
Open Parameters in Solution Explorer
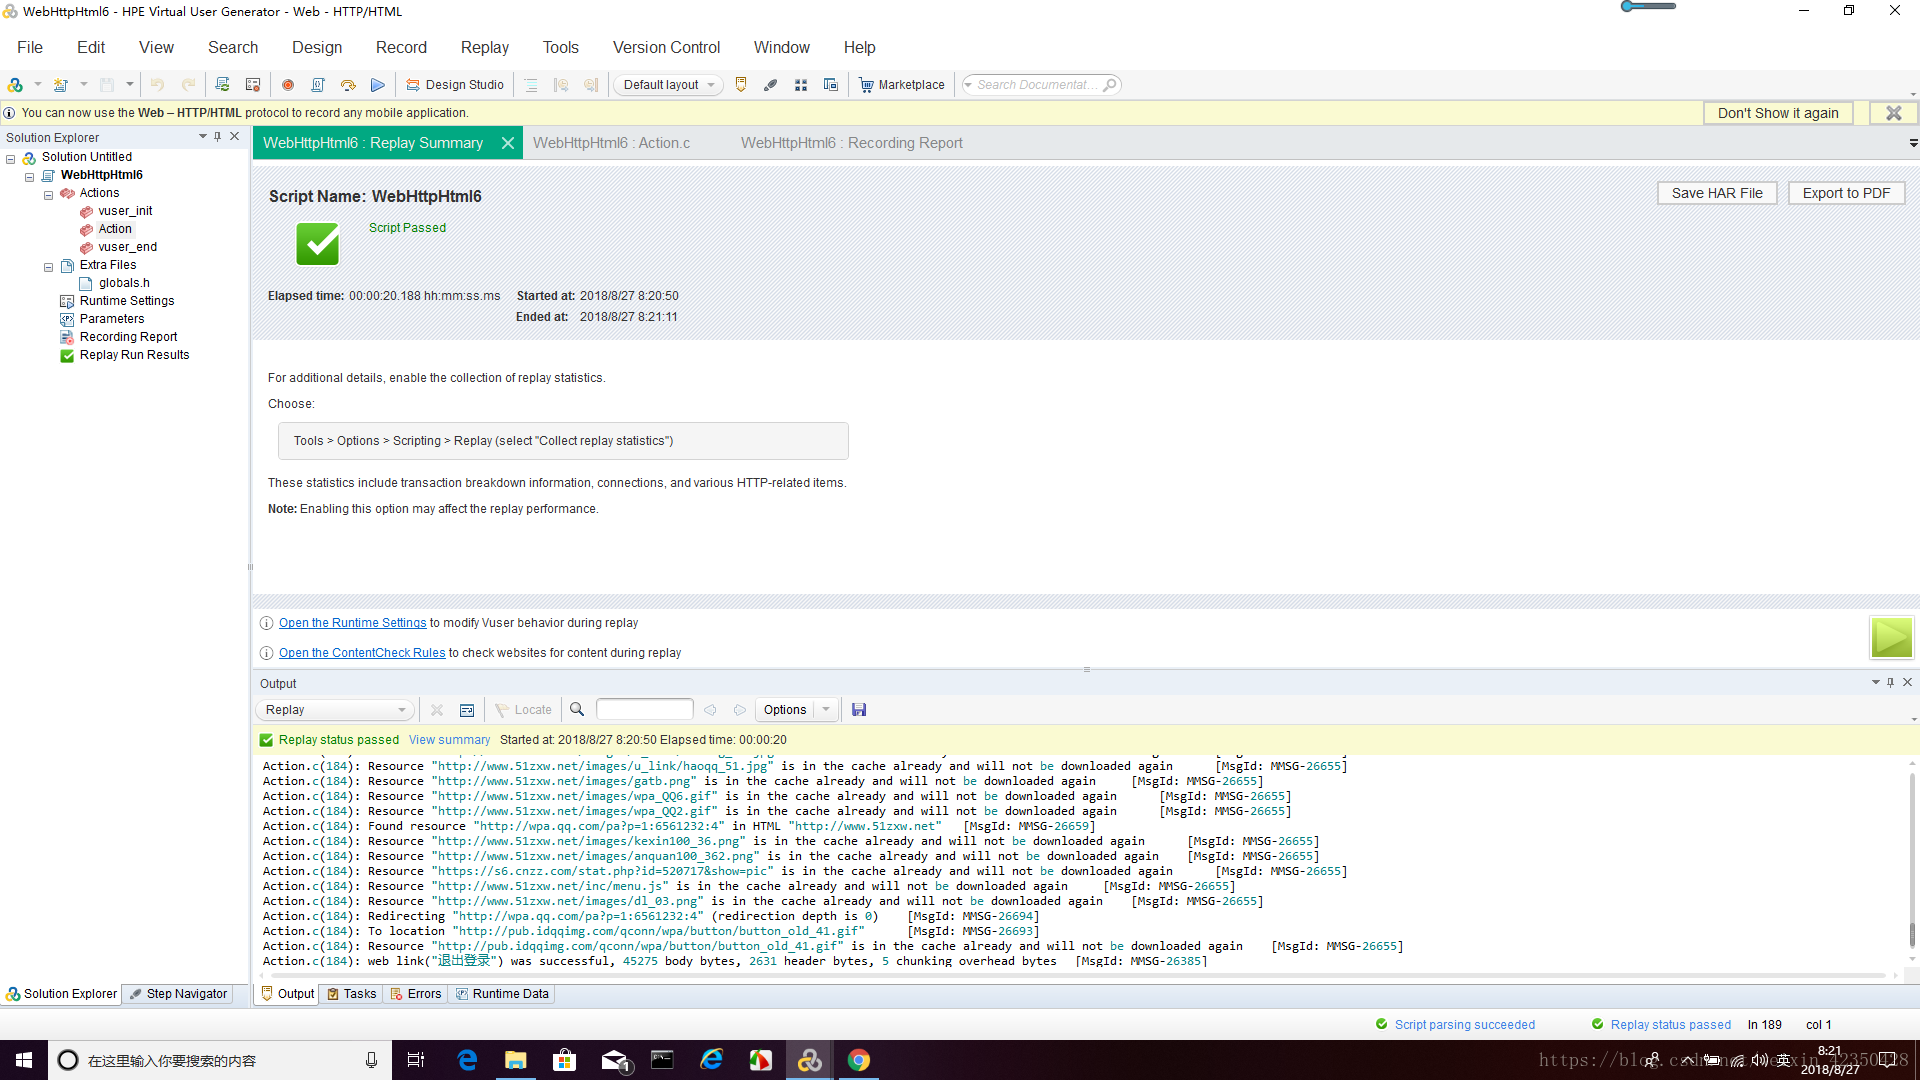112,319
